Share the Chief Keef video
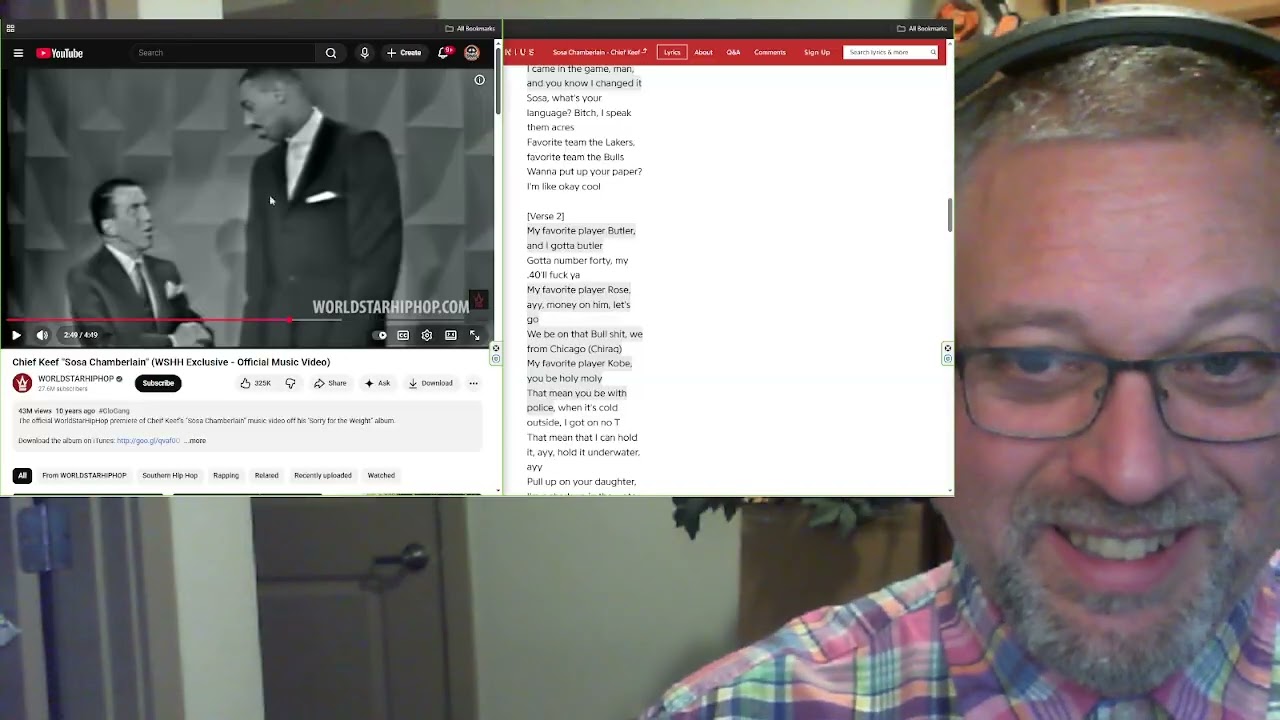The height and width of the screenshot is (720, 1280). [x=330, y=383]
